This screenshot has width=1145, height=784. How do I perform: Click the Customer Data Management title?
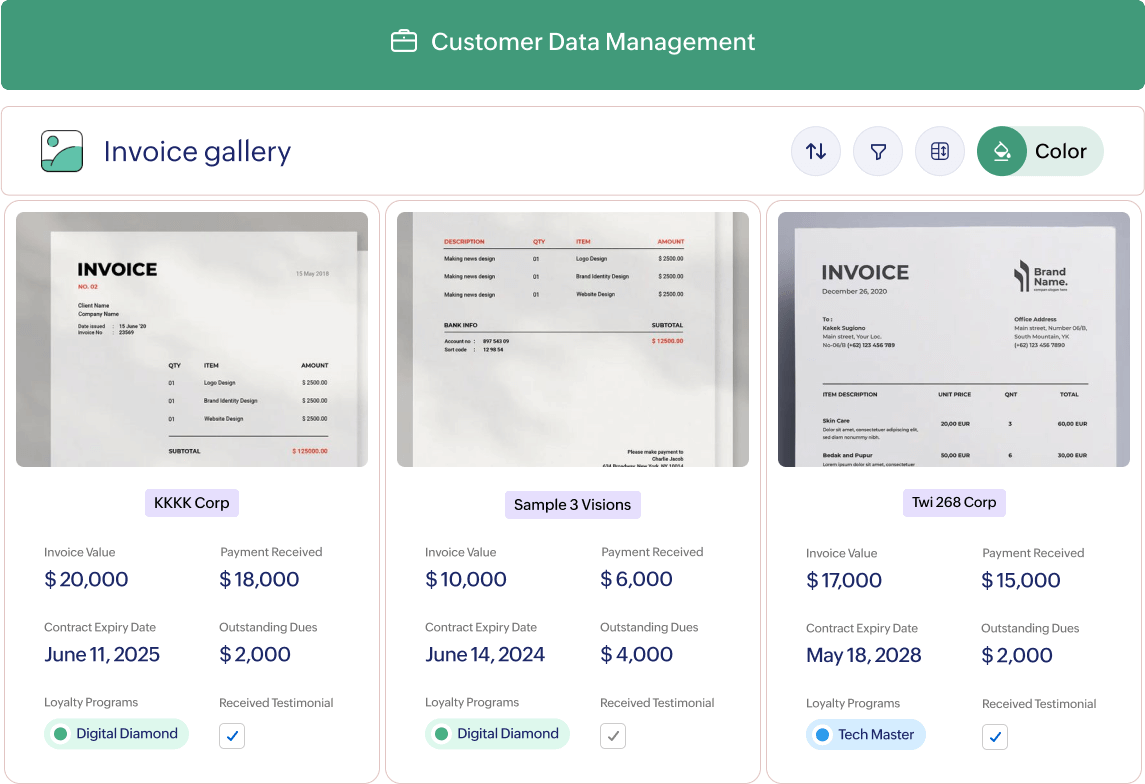pos(593,42)
